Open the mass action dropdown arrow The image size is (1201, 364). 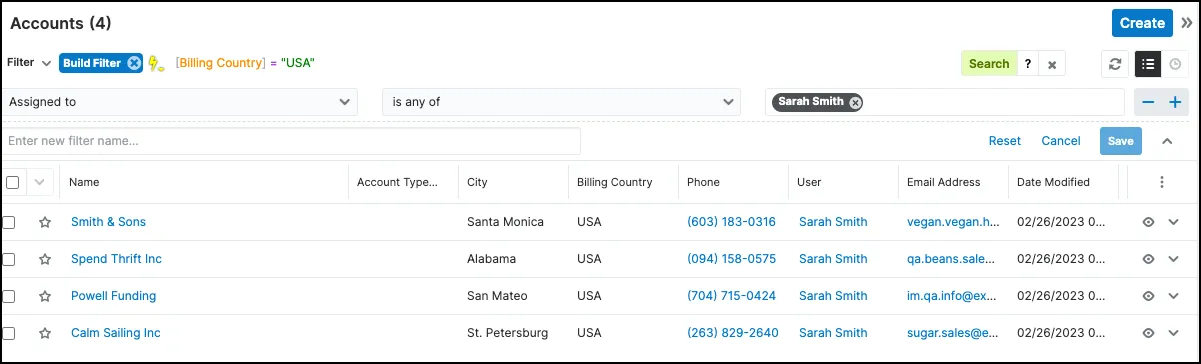coord(40,182)
